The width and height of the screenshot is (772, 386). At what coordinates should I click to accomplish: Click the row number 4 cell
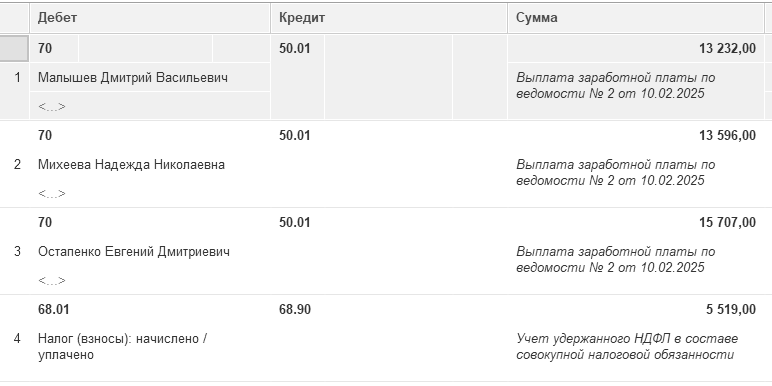click(17, 339)
